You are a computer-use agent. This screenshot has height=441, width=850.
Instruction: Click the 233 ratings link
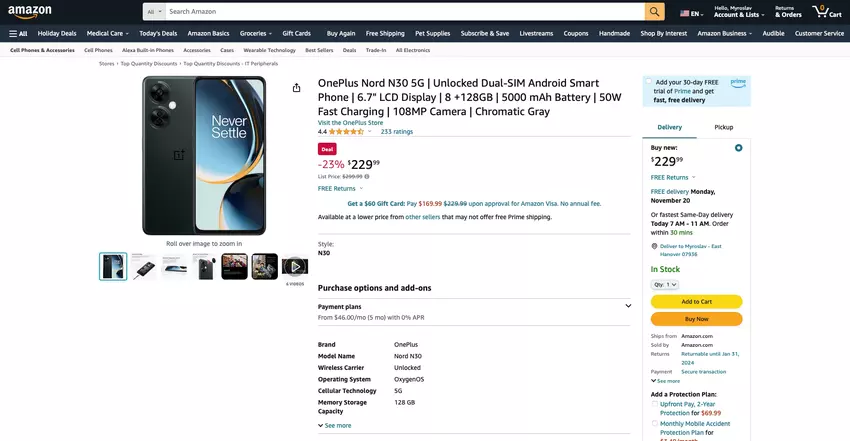pyautogui.click(x=396, y=132)
